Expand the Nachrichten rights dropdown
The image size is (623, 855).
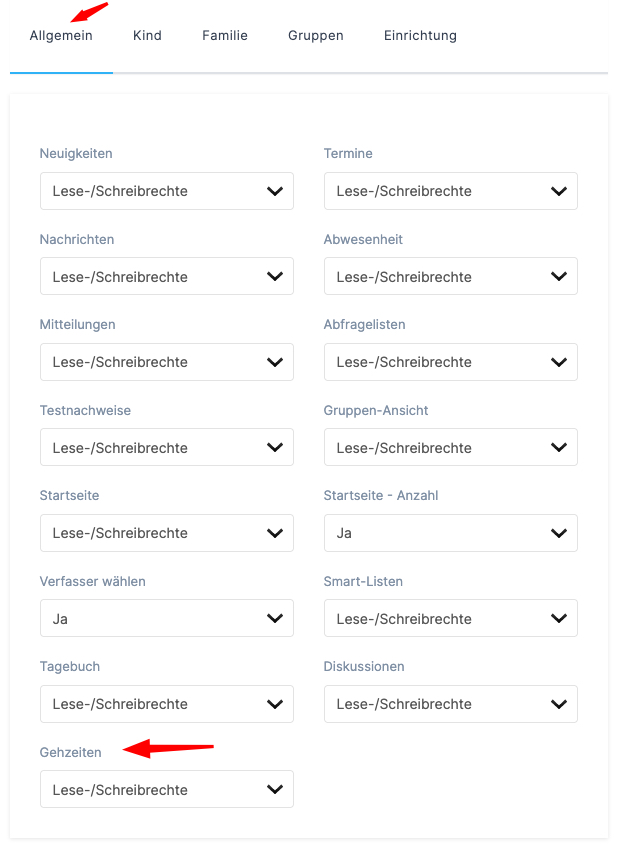coord(167,277)
